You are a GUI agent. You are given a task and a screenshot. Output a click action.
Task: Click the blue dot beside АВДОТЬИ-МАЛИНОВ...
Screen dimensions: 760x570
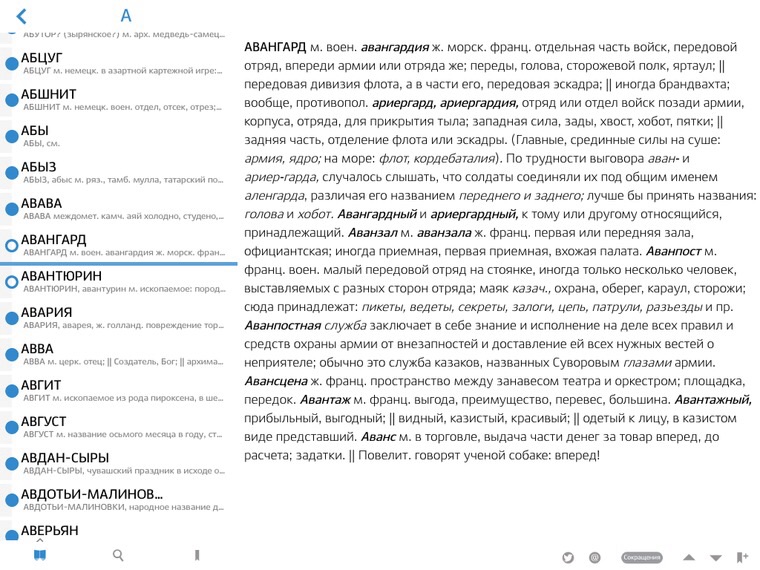pos(12,500)
